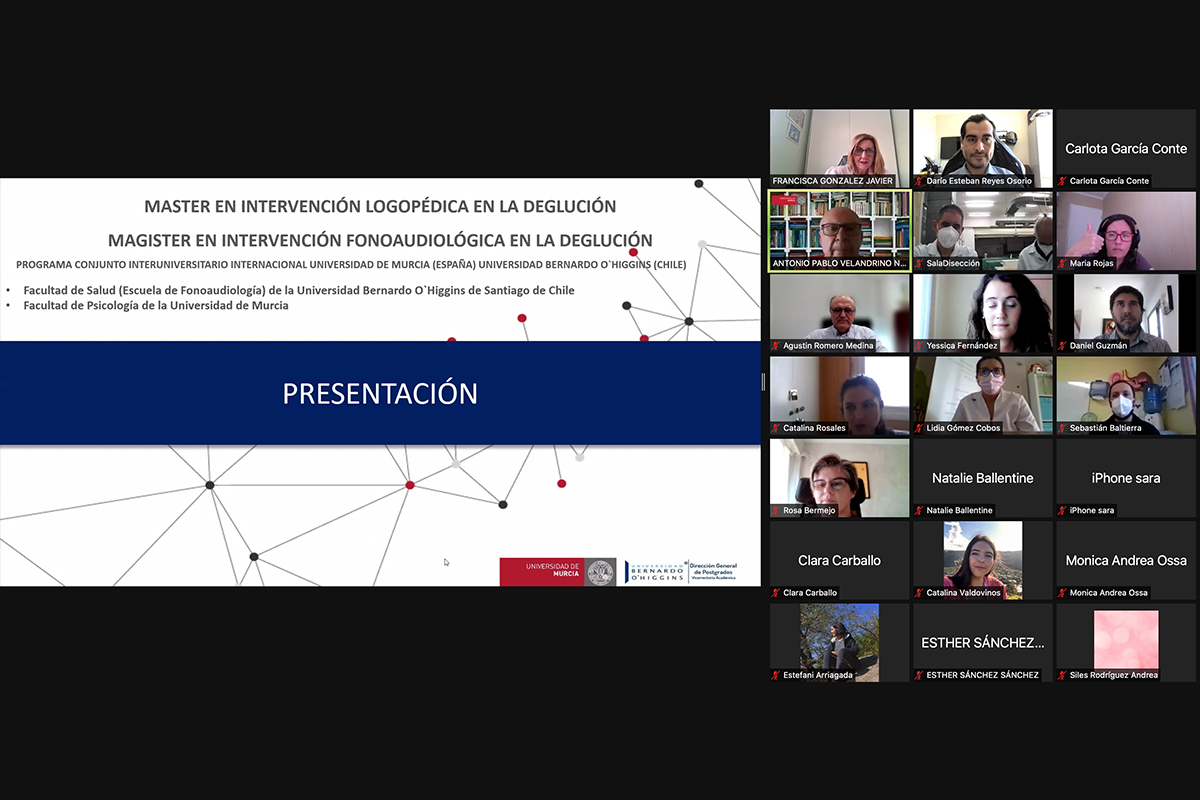Image resolution: width=1200 pixels, height=800 pixels.
Task: Click Estefani Arriagada's profile photo
Action: tap(840, 642)
